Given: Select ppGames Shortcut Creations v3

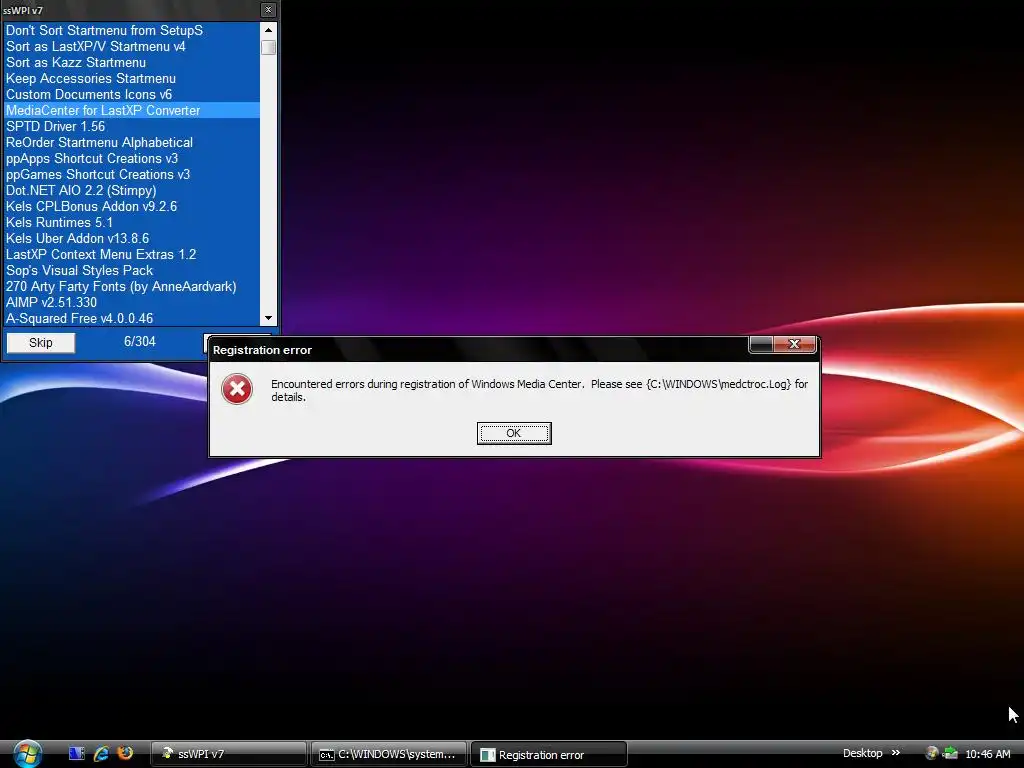Looking at the screenshot, I should [132, 174].
